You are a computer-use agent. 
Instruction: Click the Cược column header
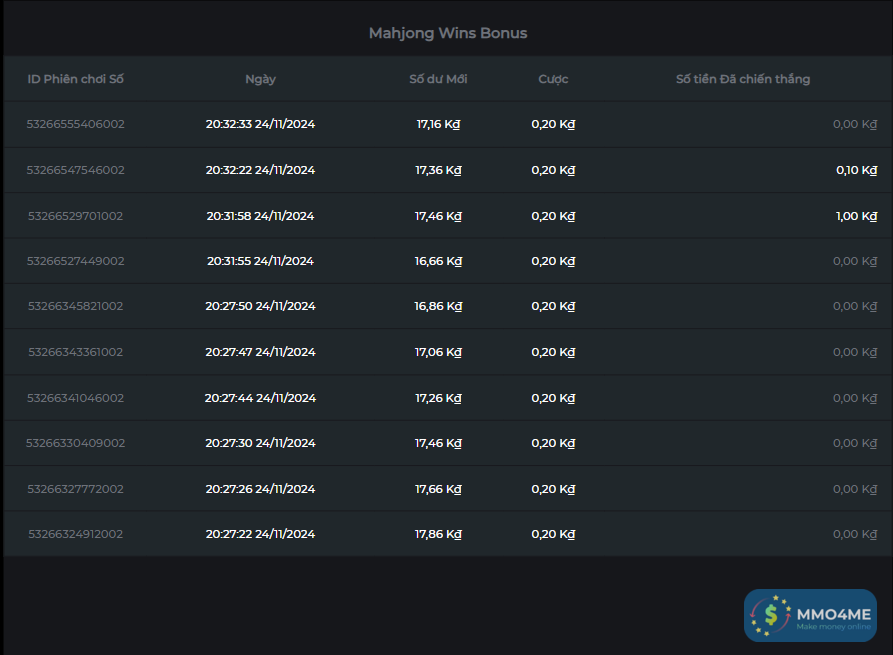tap(553, 79)
